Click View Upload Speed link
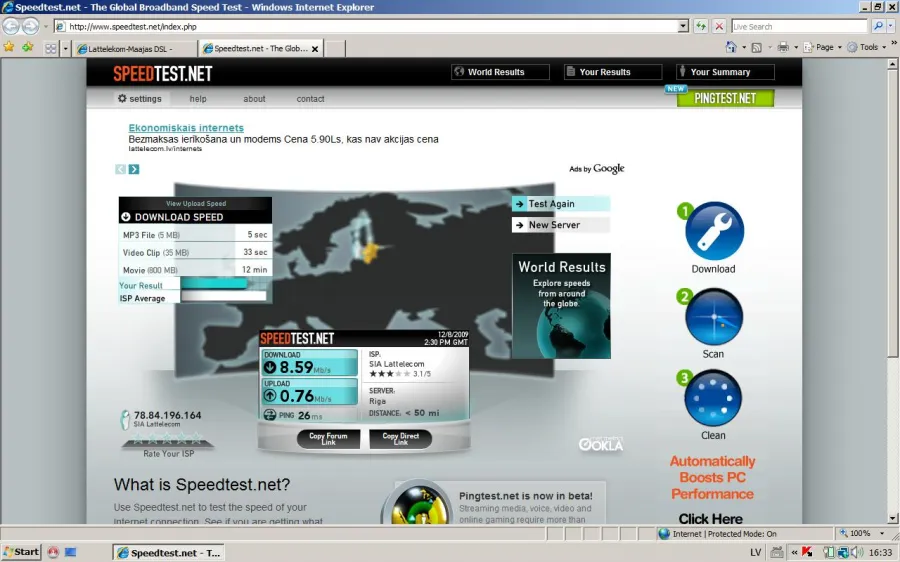Image resolution: width=900 pixels, height=562 pixels. point(196,203)
